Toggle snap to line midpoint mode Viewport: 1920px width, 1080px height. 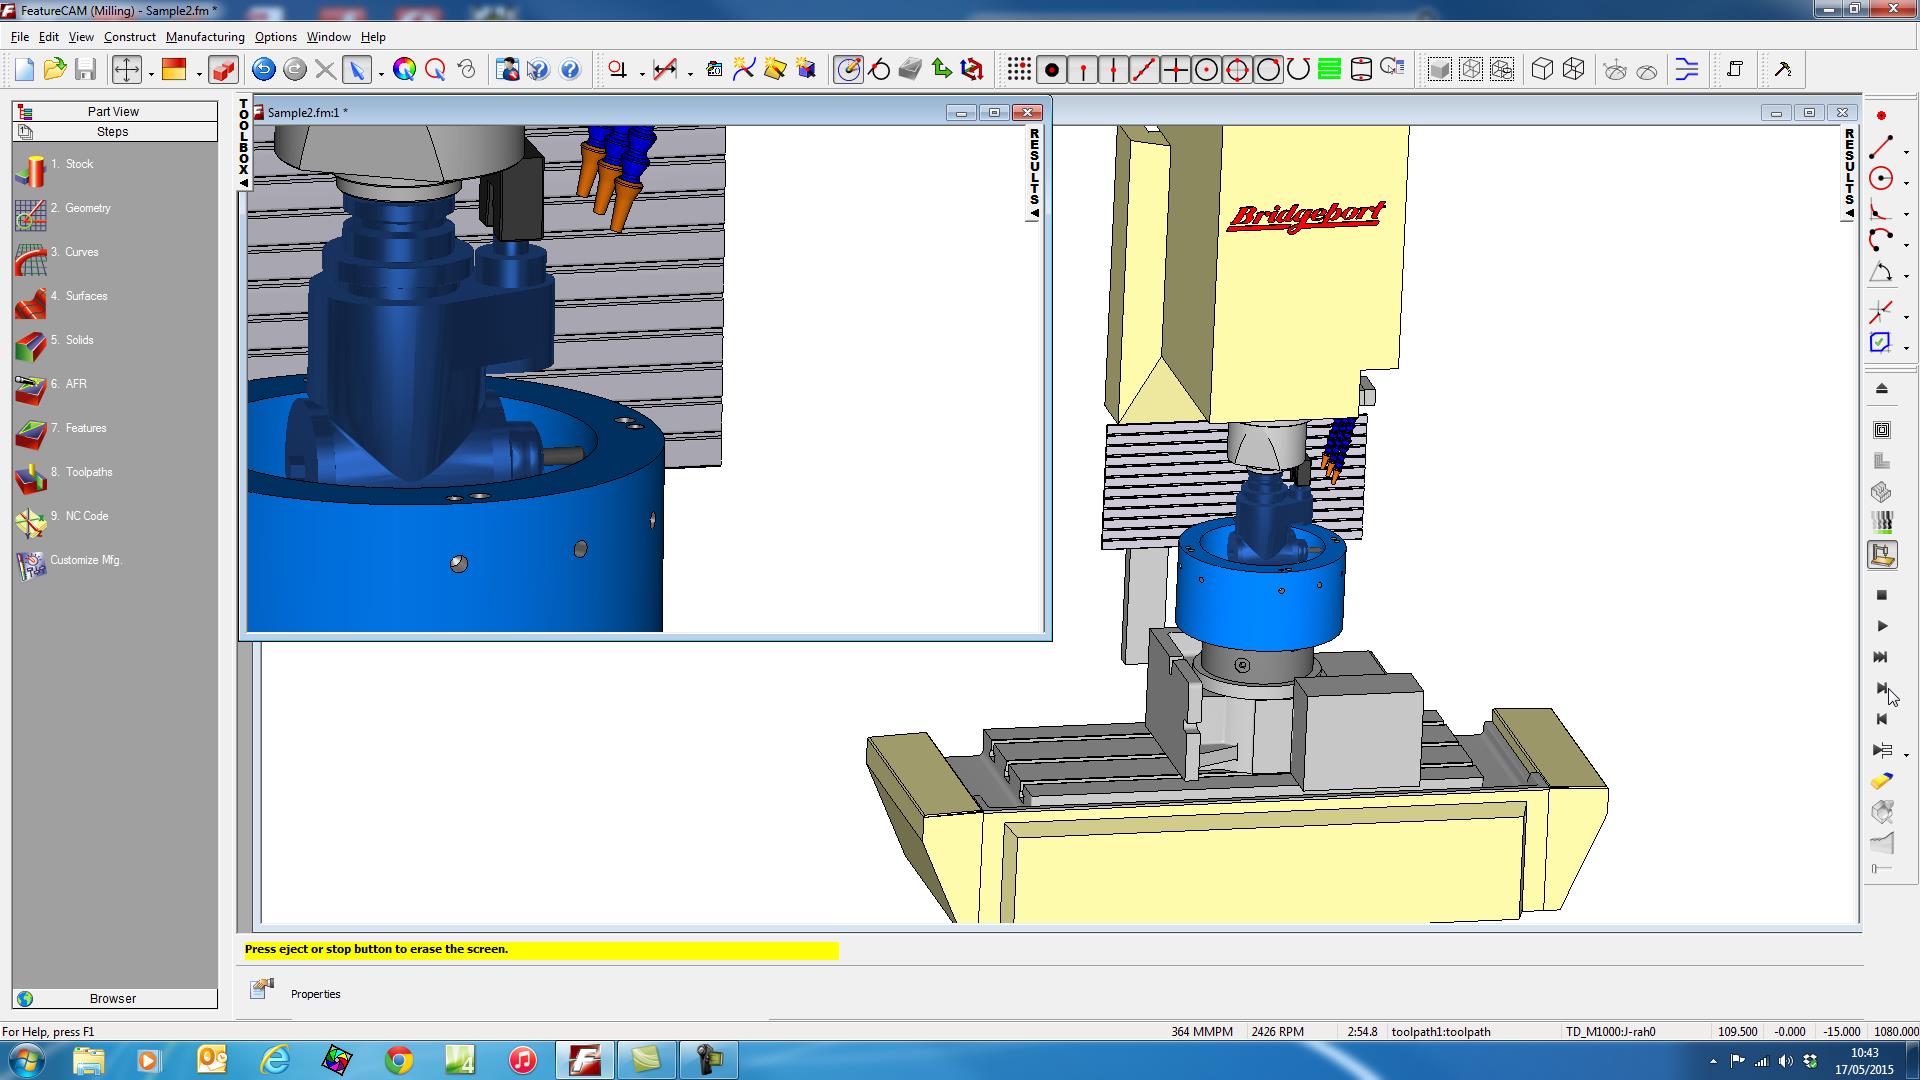tap(1113, 70)
